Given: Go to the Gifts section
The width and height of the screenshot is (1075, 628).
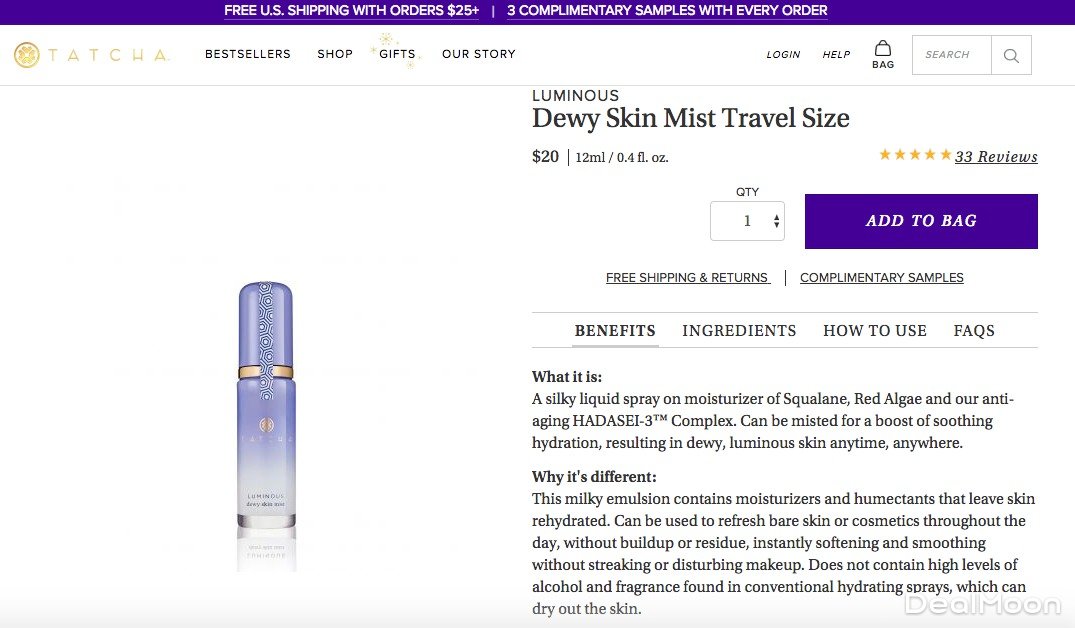Looking at the screenshot, I should pyautogui.click(x=397, y=54).
